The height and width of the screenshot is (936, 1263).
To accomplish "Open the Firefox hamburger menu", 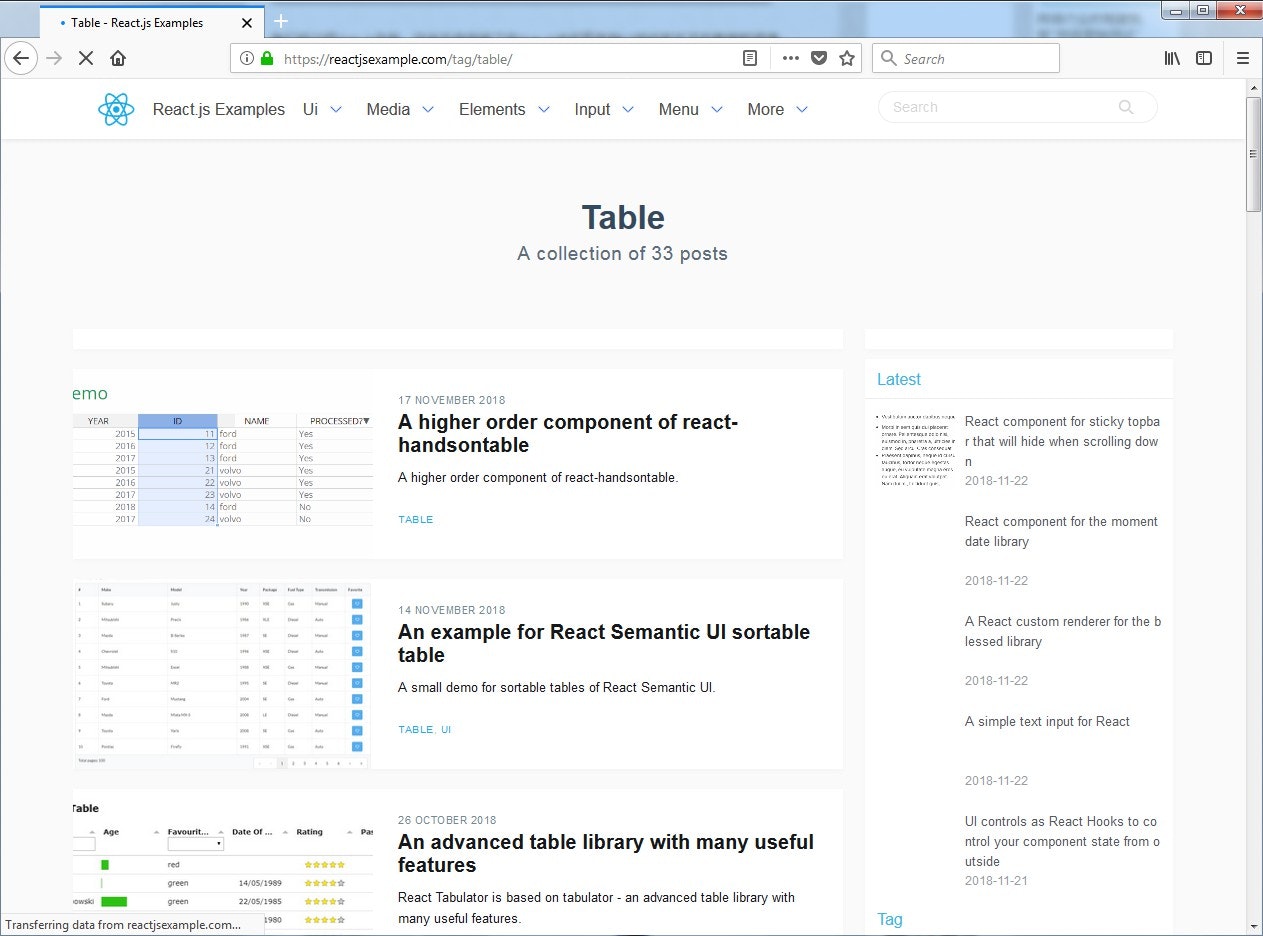I will click(1243, 58).
